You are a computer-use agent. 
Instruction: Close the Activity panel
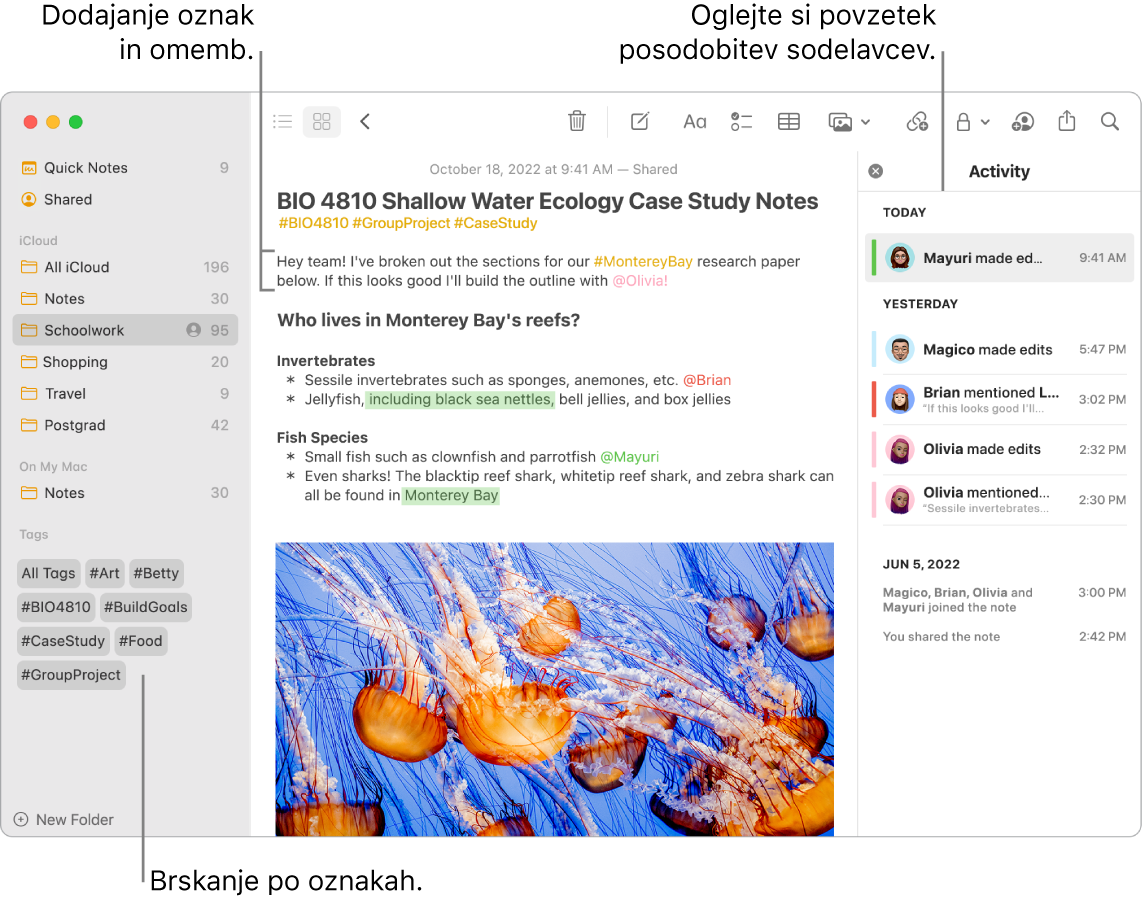pos(876,171)
